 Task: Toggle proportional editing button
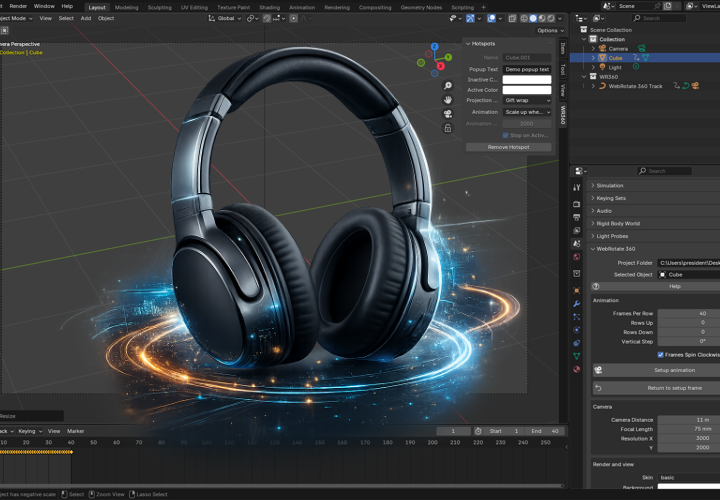tap(293, 18)
